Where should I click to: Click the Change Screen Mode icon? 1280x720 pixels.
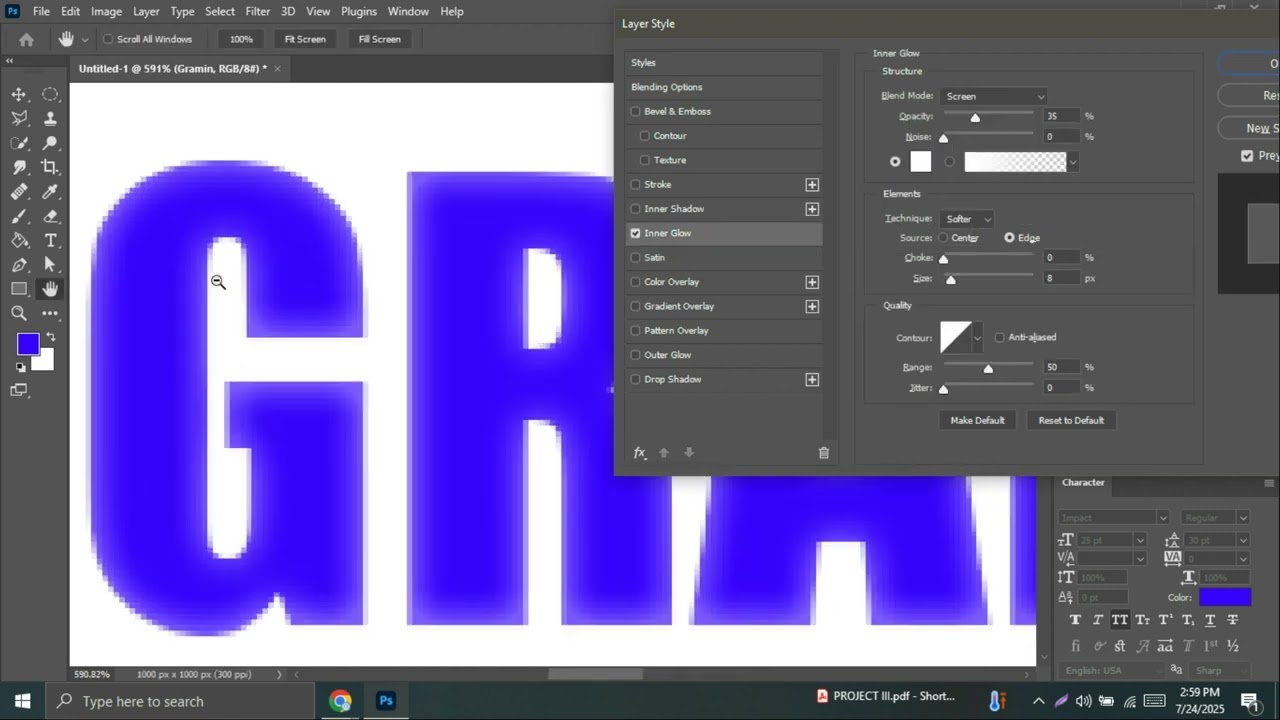[19, 390]
